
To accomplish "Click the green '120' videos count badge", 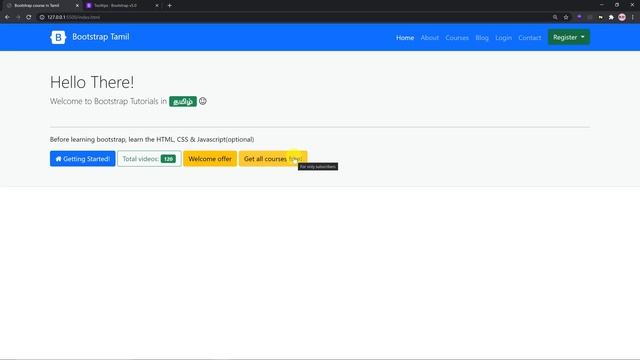I will tap(168, 159).
